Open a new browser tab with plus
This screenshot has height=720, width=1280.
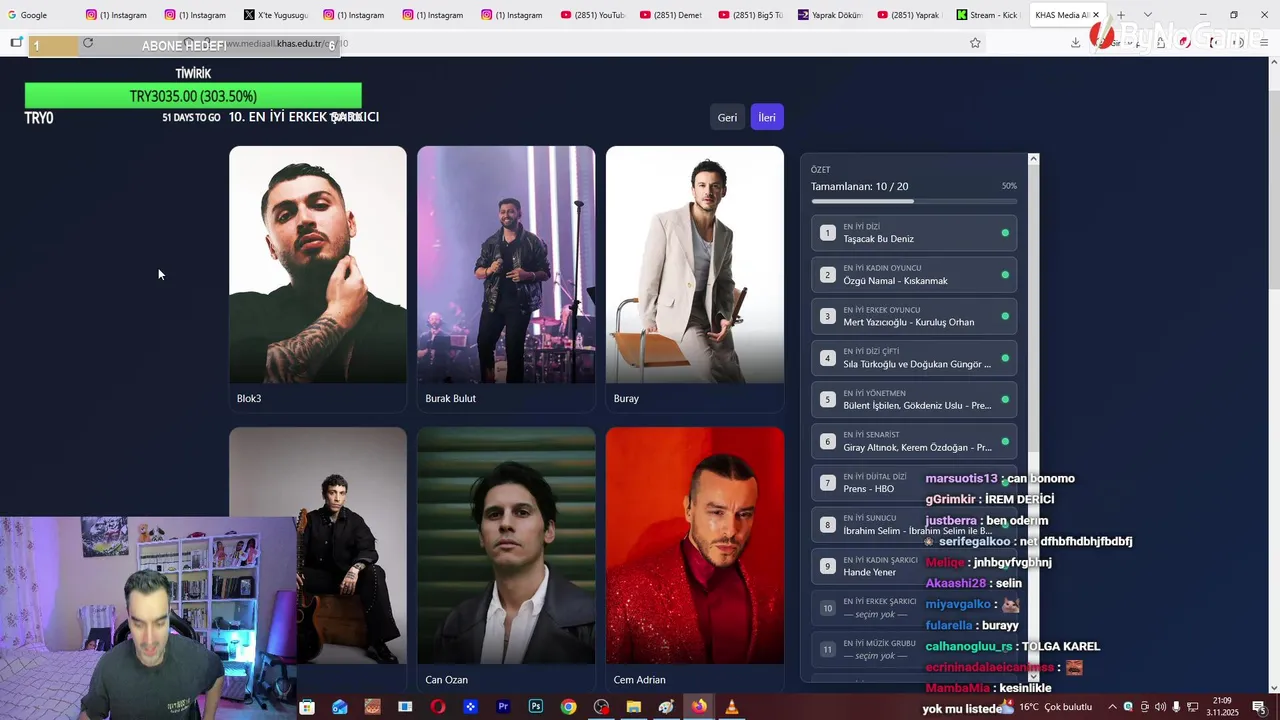(1121, 15)
